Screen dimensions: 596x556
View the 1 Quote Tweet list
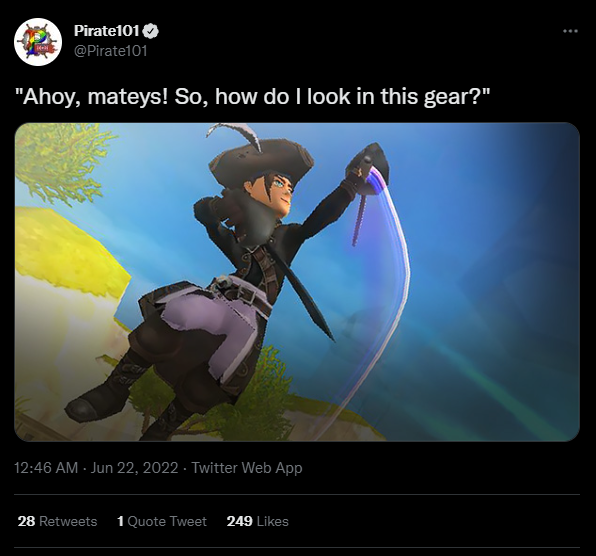tap(162, 521)
